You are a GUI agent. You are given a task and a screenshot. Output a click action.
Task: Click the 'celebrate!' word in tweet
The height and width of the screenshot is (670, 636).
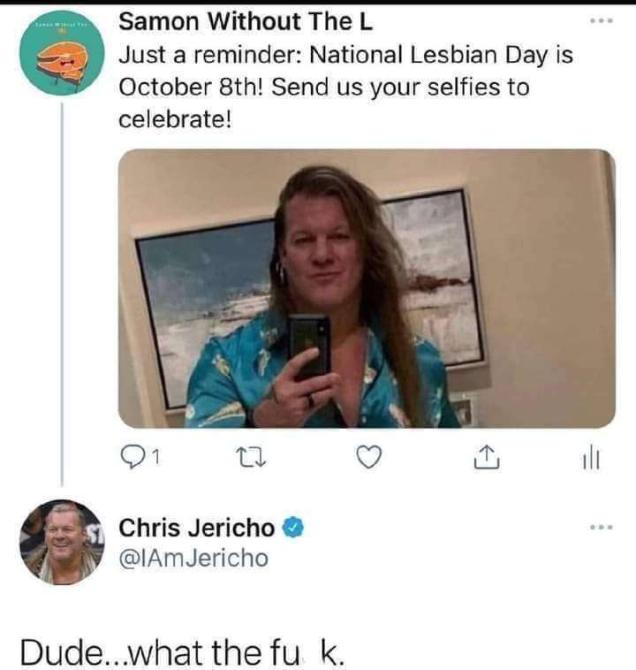pos(175,119)
